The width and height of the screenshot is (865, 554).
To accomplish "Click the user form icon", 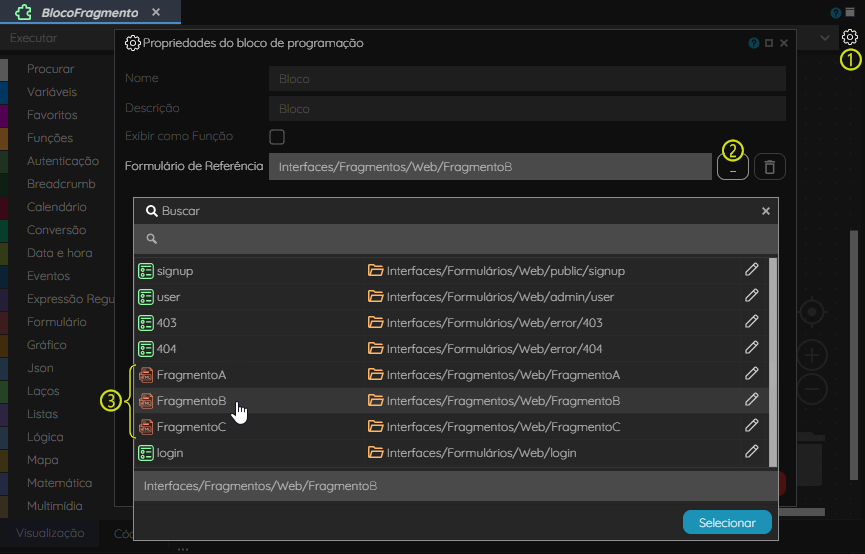I will pyautogui.click(x=146, y=297).
